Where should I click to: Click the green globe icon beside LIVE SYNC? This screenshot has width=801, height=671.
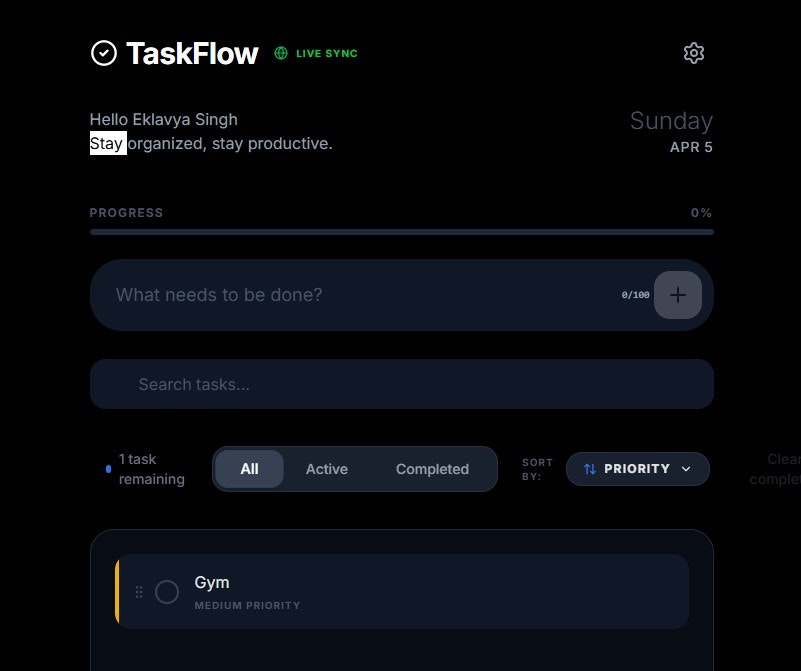click(x=280, y=54)
